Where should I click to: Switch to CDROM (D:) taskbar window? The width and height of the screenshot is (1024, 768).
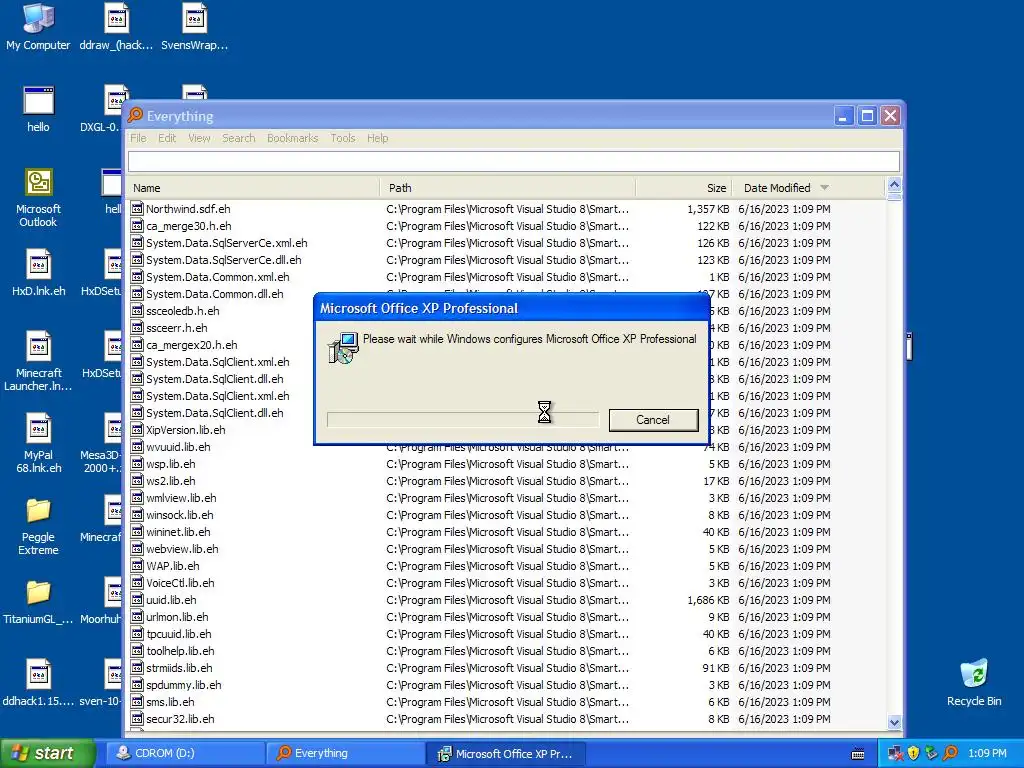185,753
